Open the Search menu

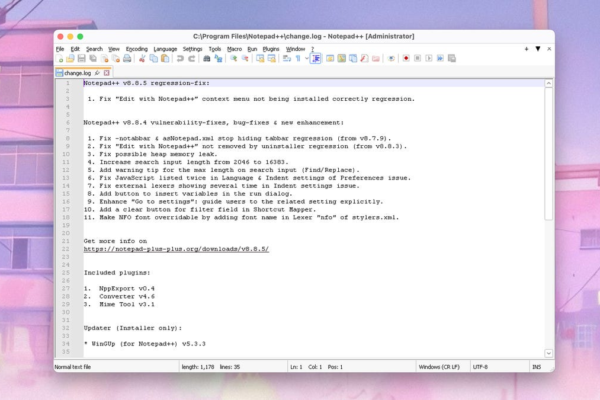click(x=94, y=49)
